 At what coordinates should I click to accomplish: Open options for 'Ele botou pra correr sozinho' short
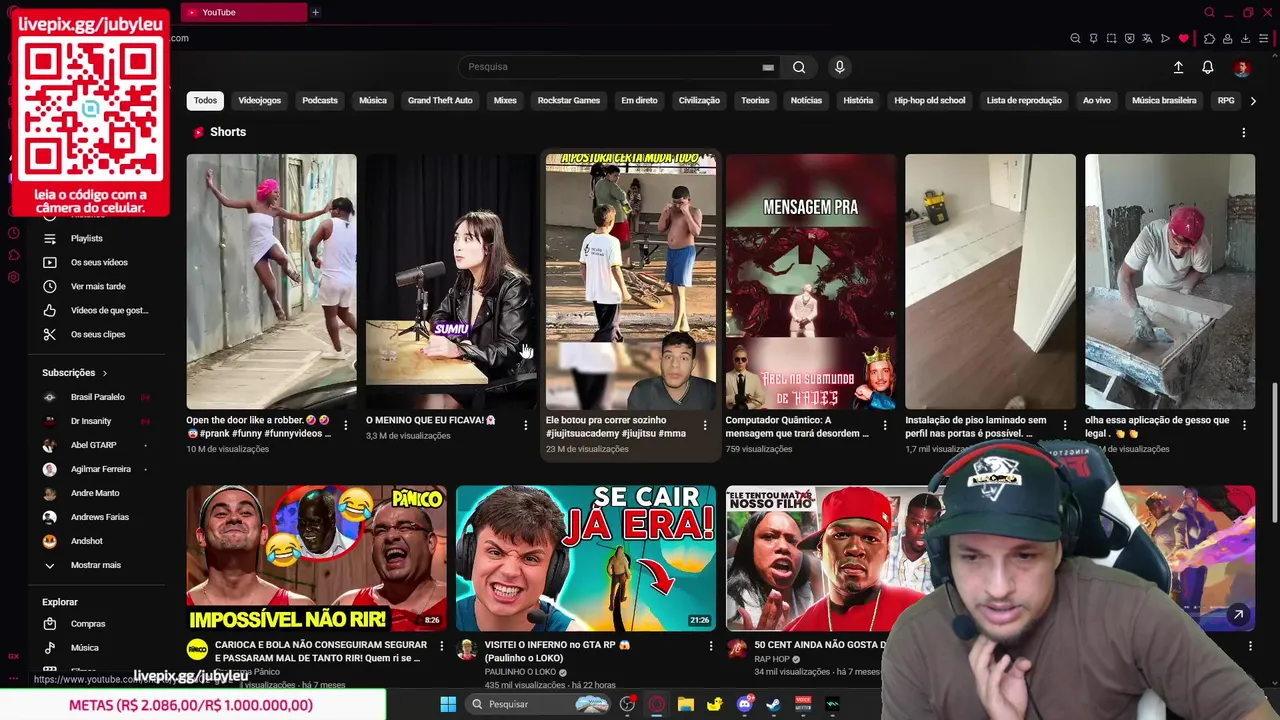(705, 425)
